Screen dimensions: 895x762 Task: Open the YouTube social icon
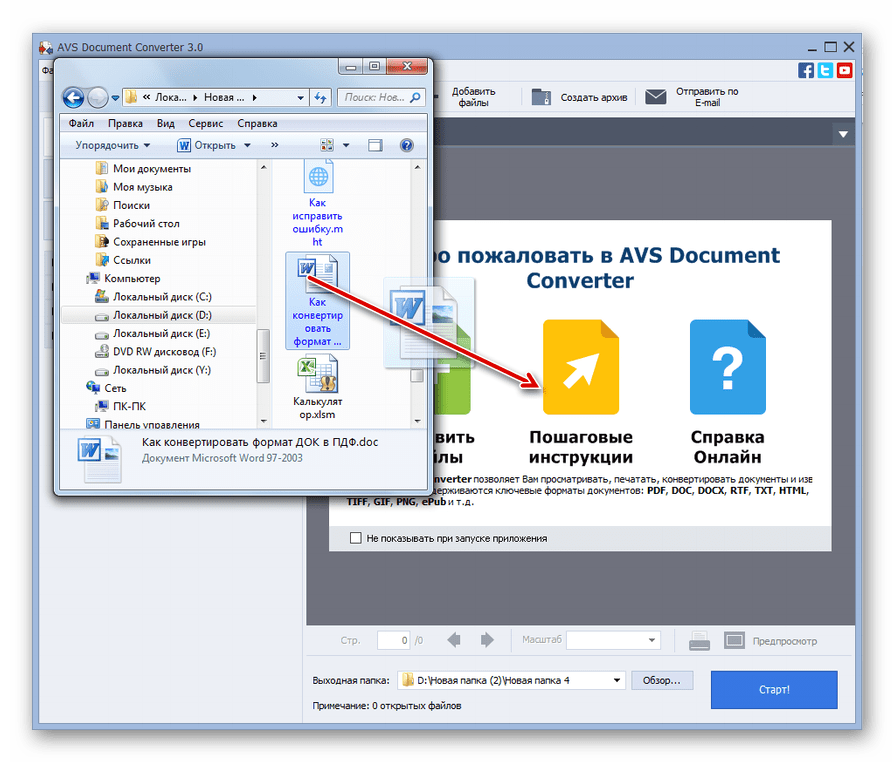click(x=845, y=70)
